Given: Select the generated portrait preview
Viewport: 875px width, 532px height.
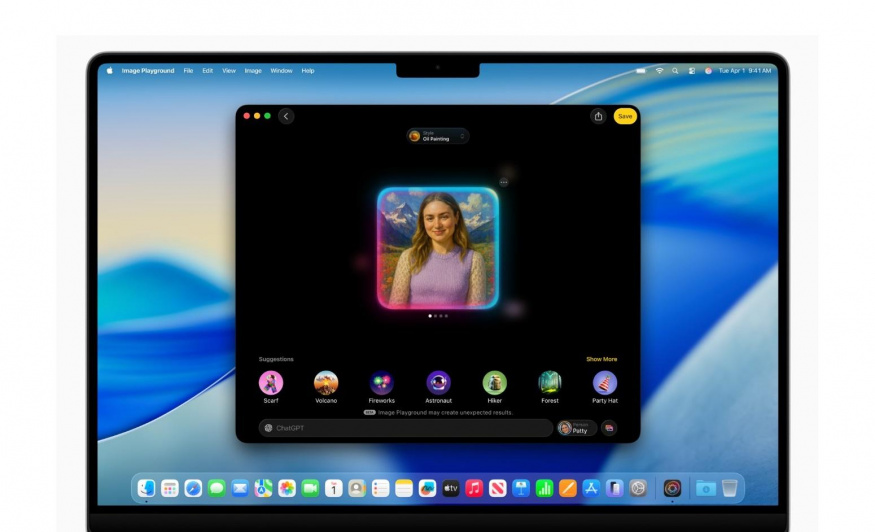Looking at the screenshot, I should click(438, 248).
